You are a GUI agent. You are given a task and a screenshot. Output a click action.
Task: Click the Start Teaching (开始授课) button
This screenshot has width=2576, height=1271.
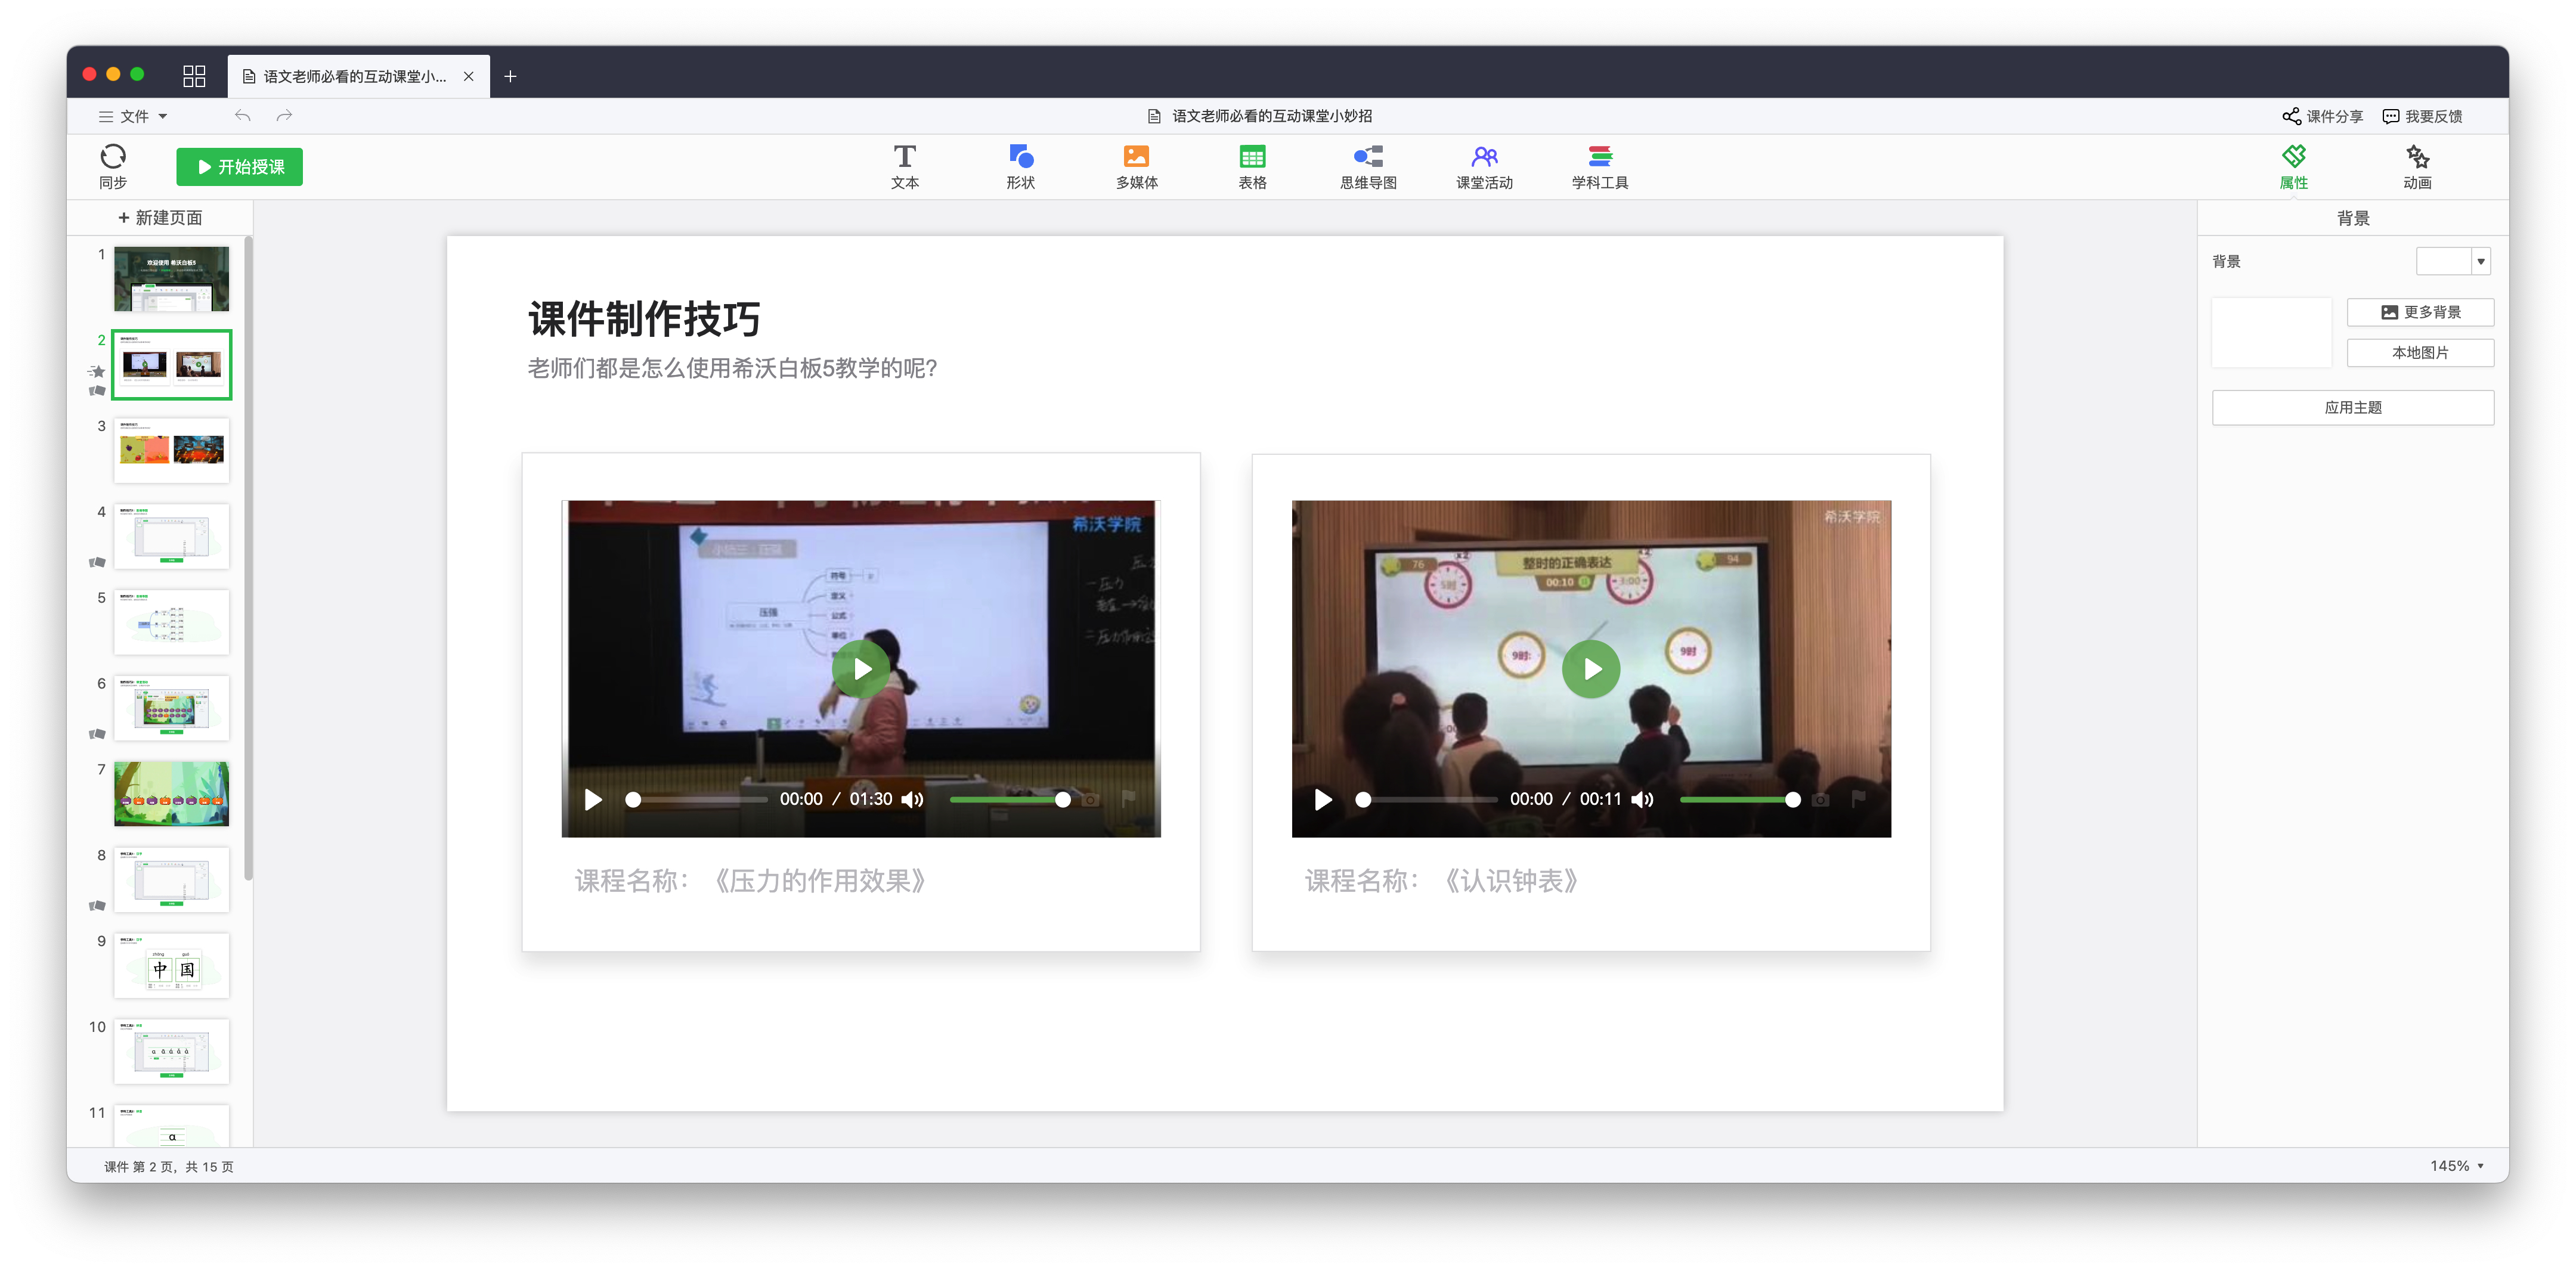click(240, 167)
